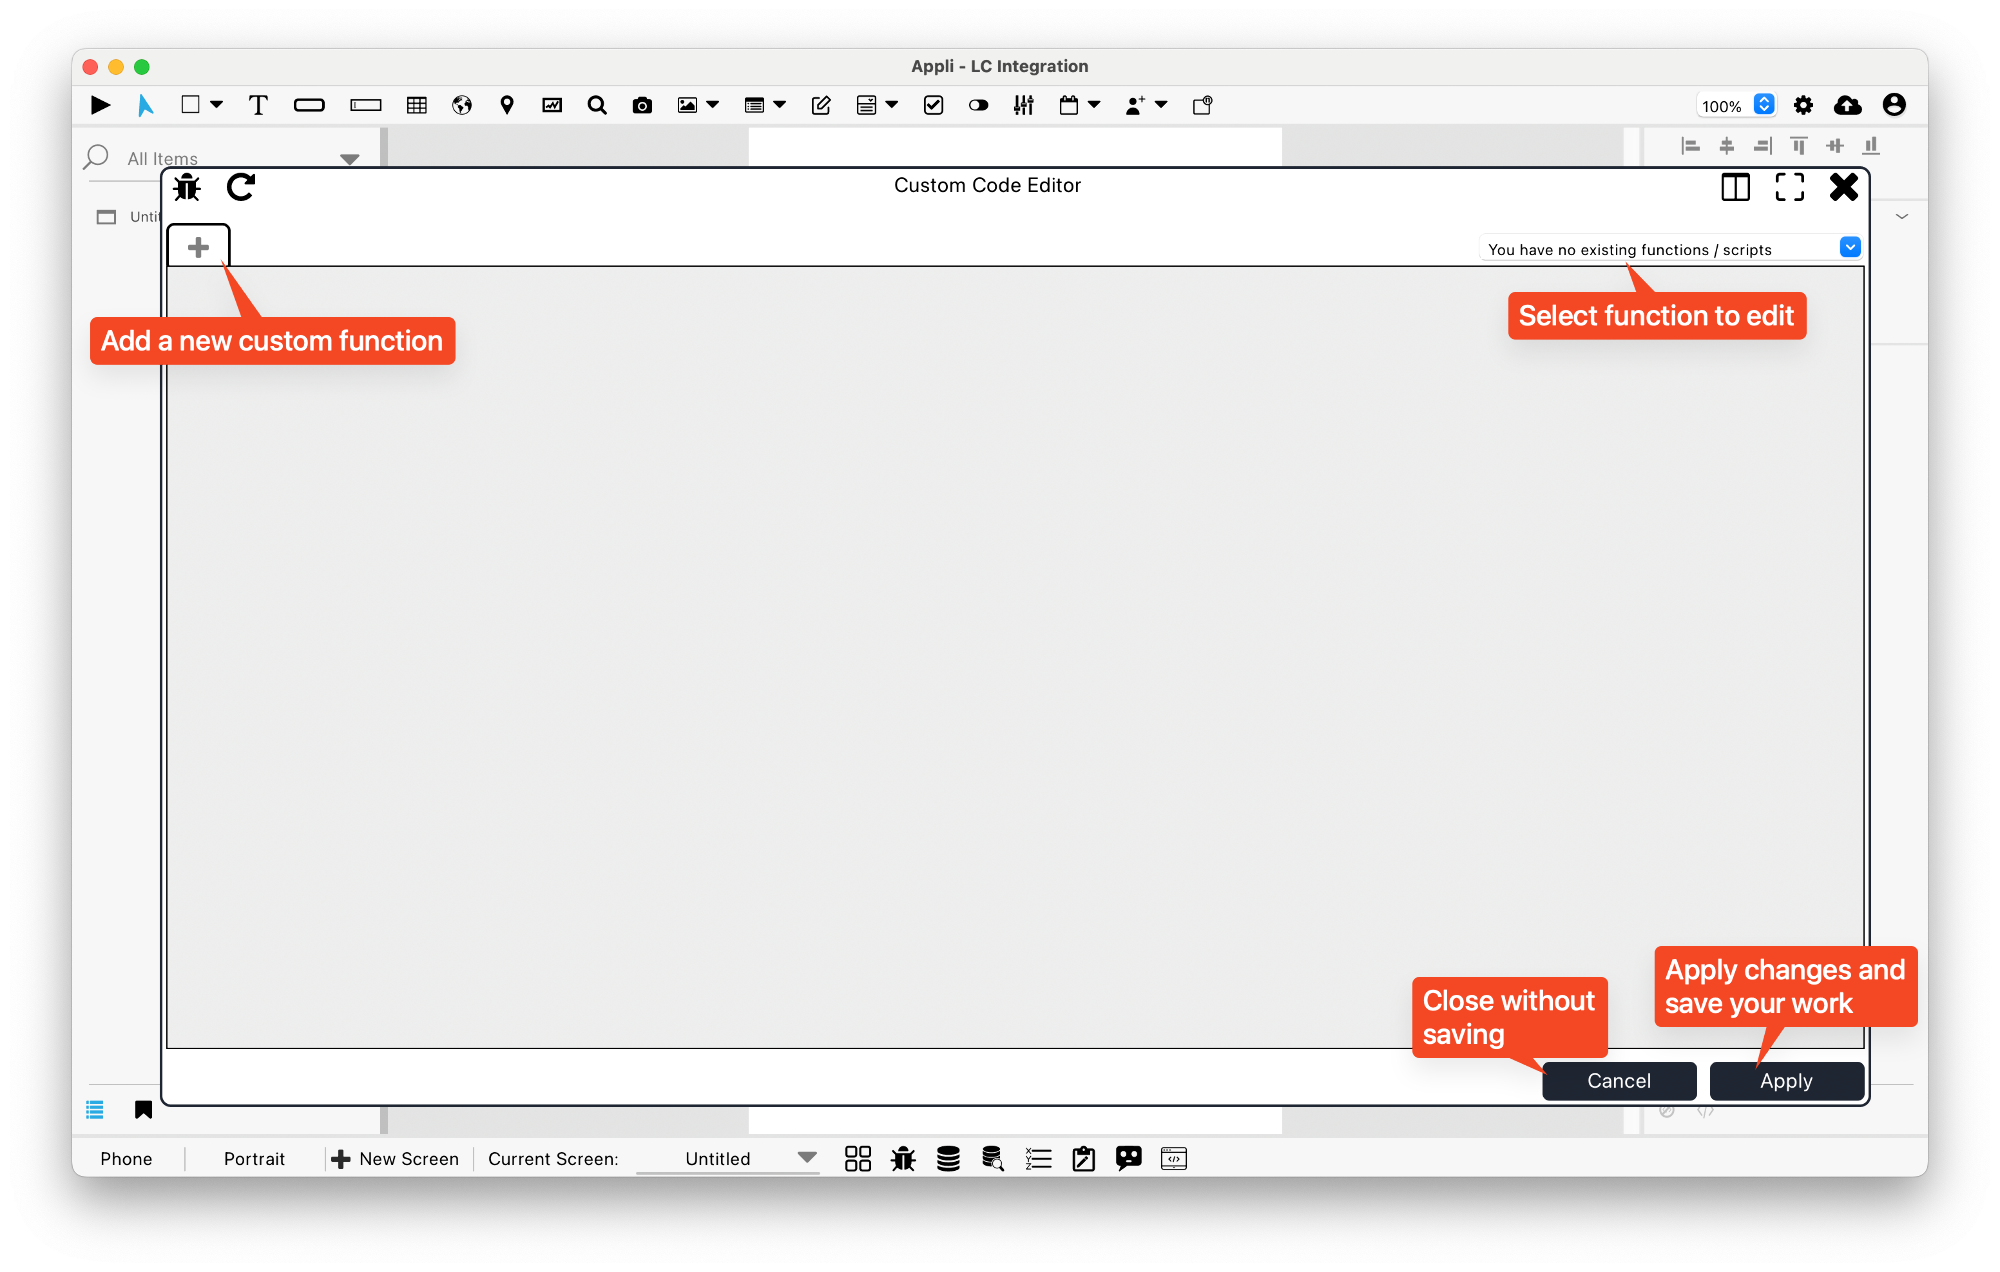Click Cancel to close without saving

(x=1620, y=1080)
